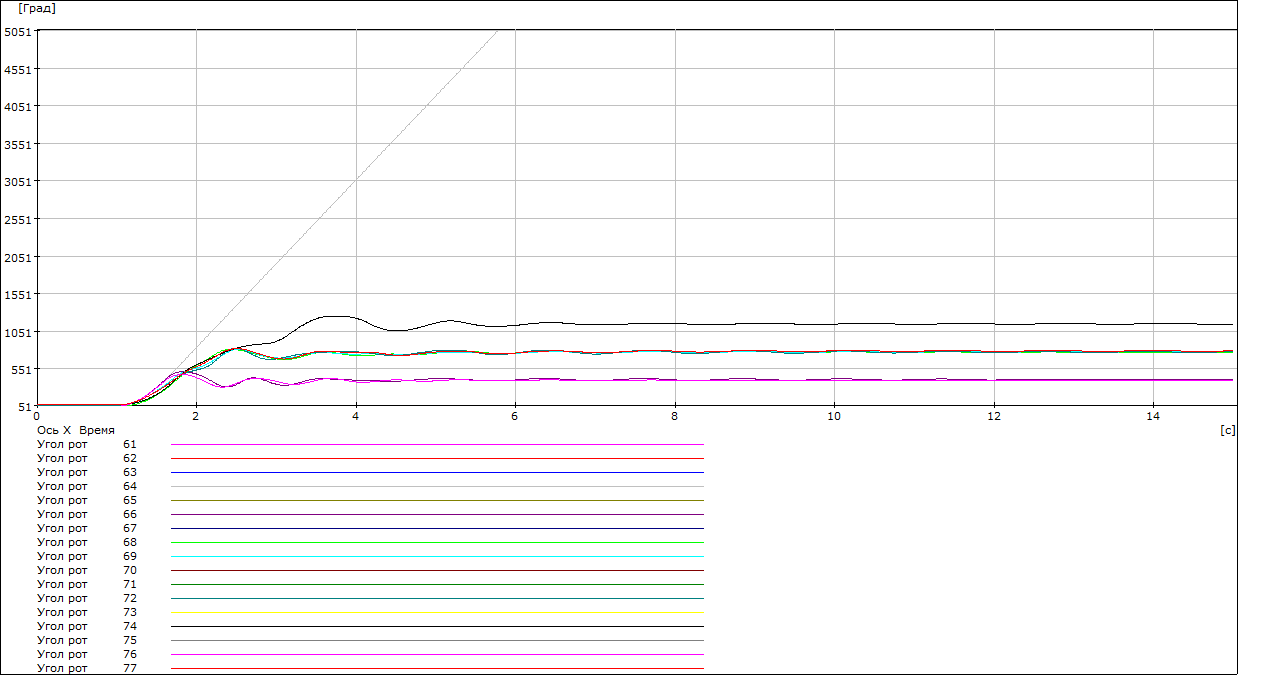1277x696 pixels.
Task: Click the X-axis tick label 14
Action: (1153, 415)
